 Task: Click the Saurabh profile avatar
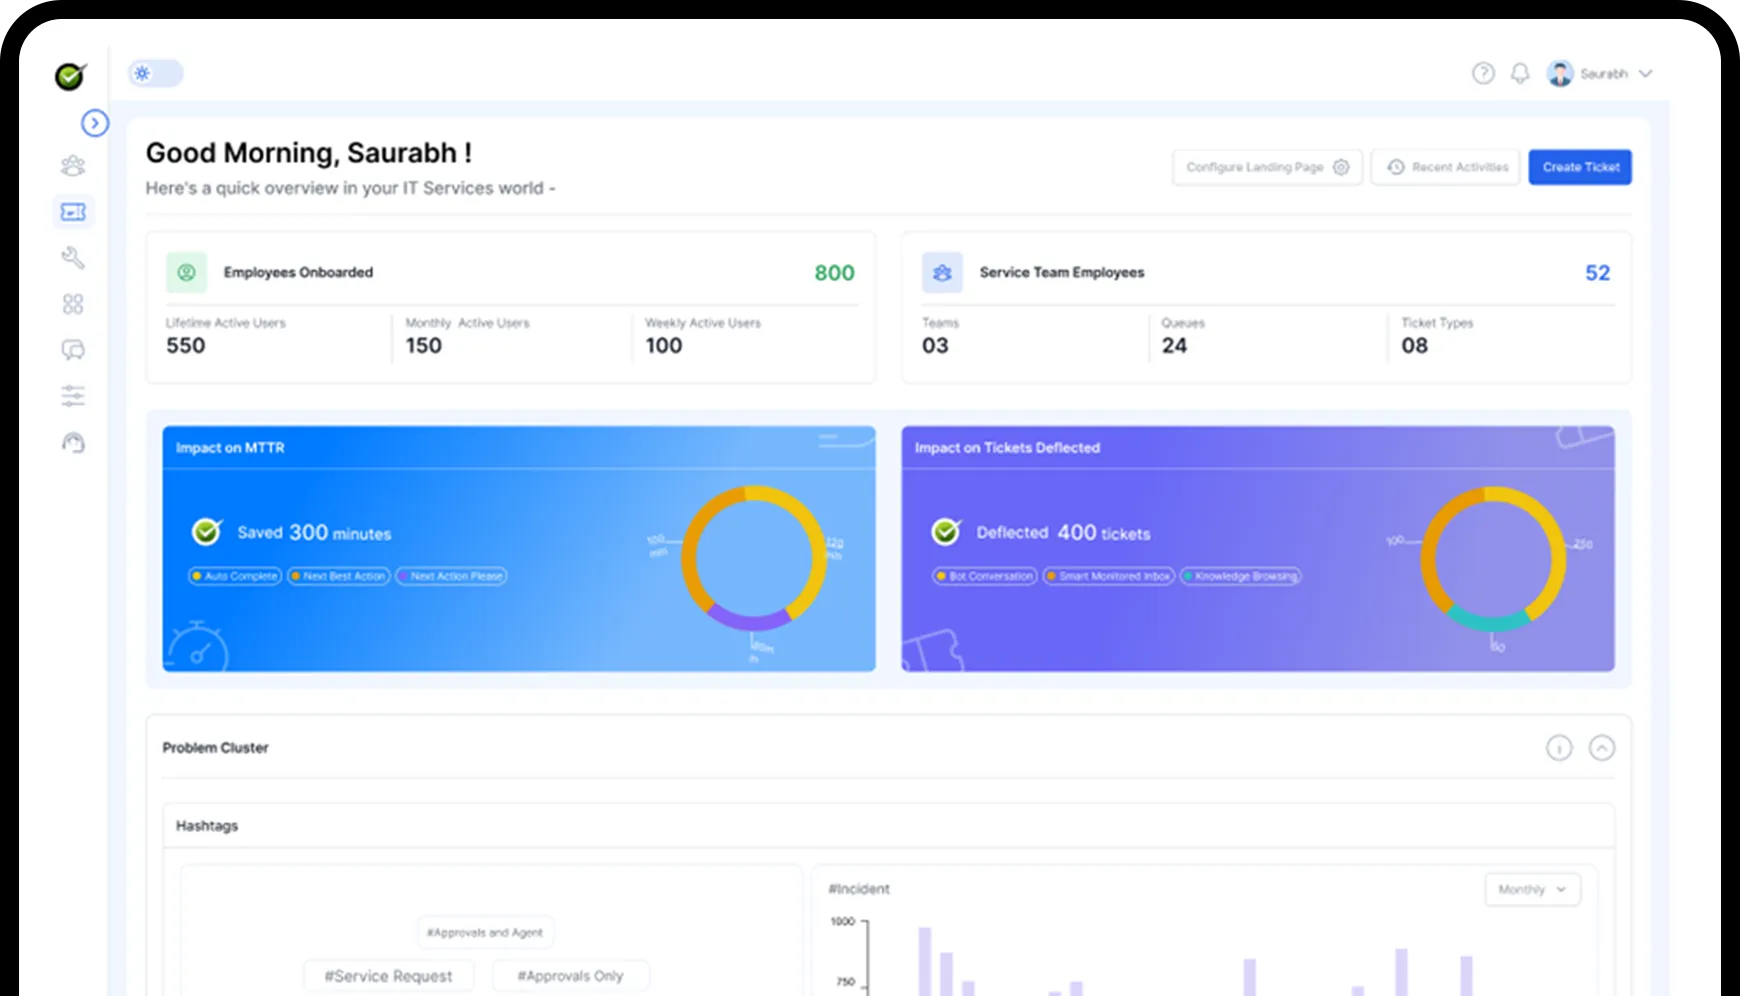1560,73
